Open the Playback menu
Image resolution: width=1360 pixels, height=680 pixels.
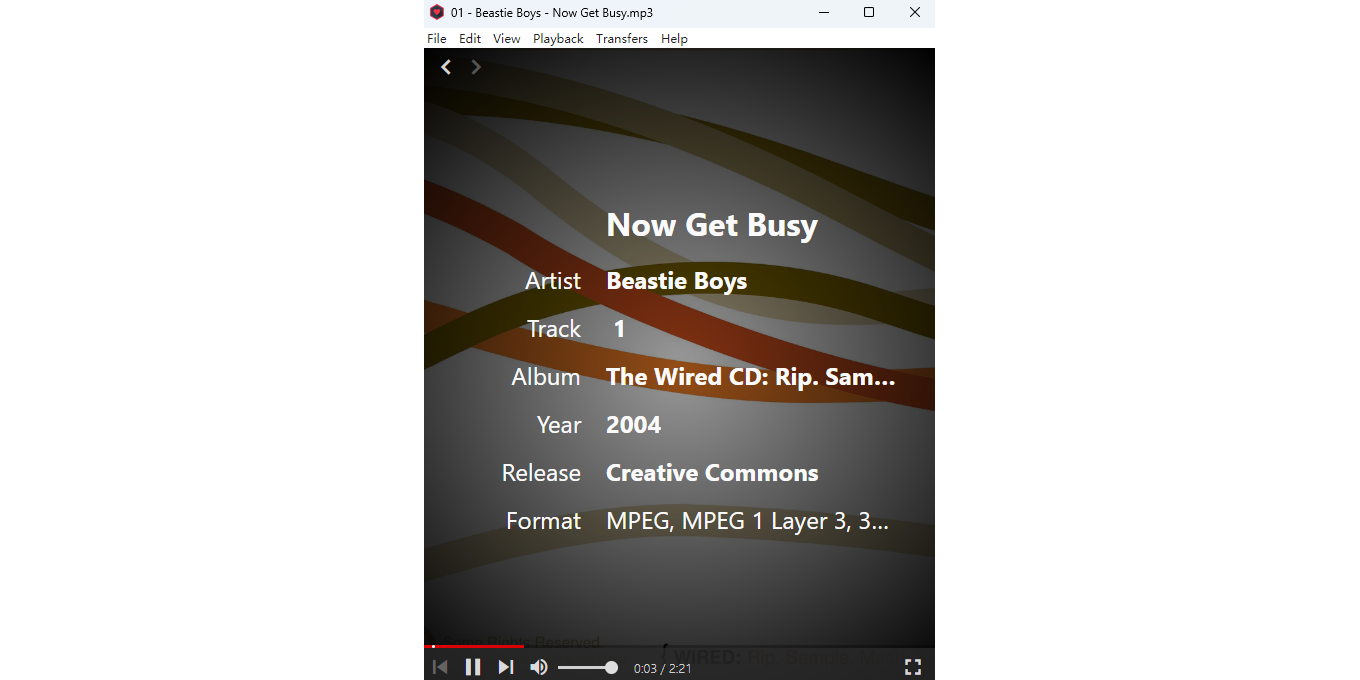558,39
